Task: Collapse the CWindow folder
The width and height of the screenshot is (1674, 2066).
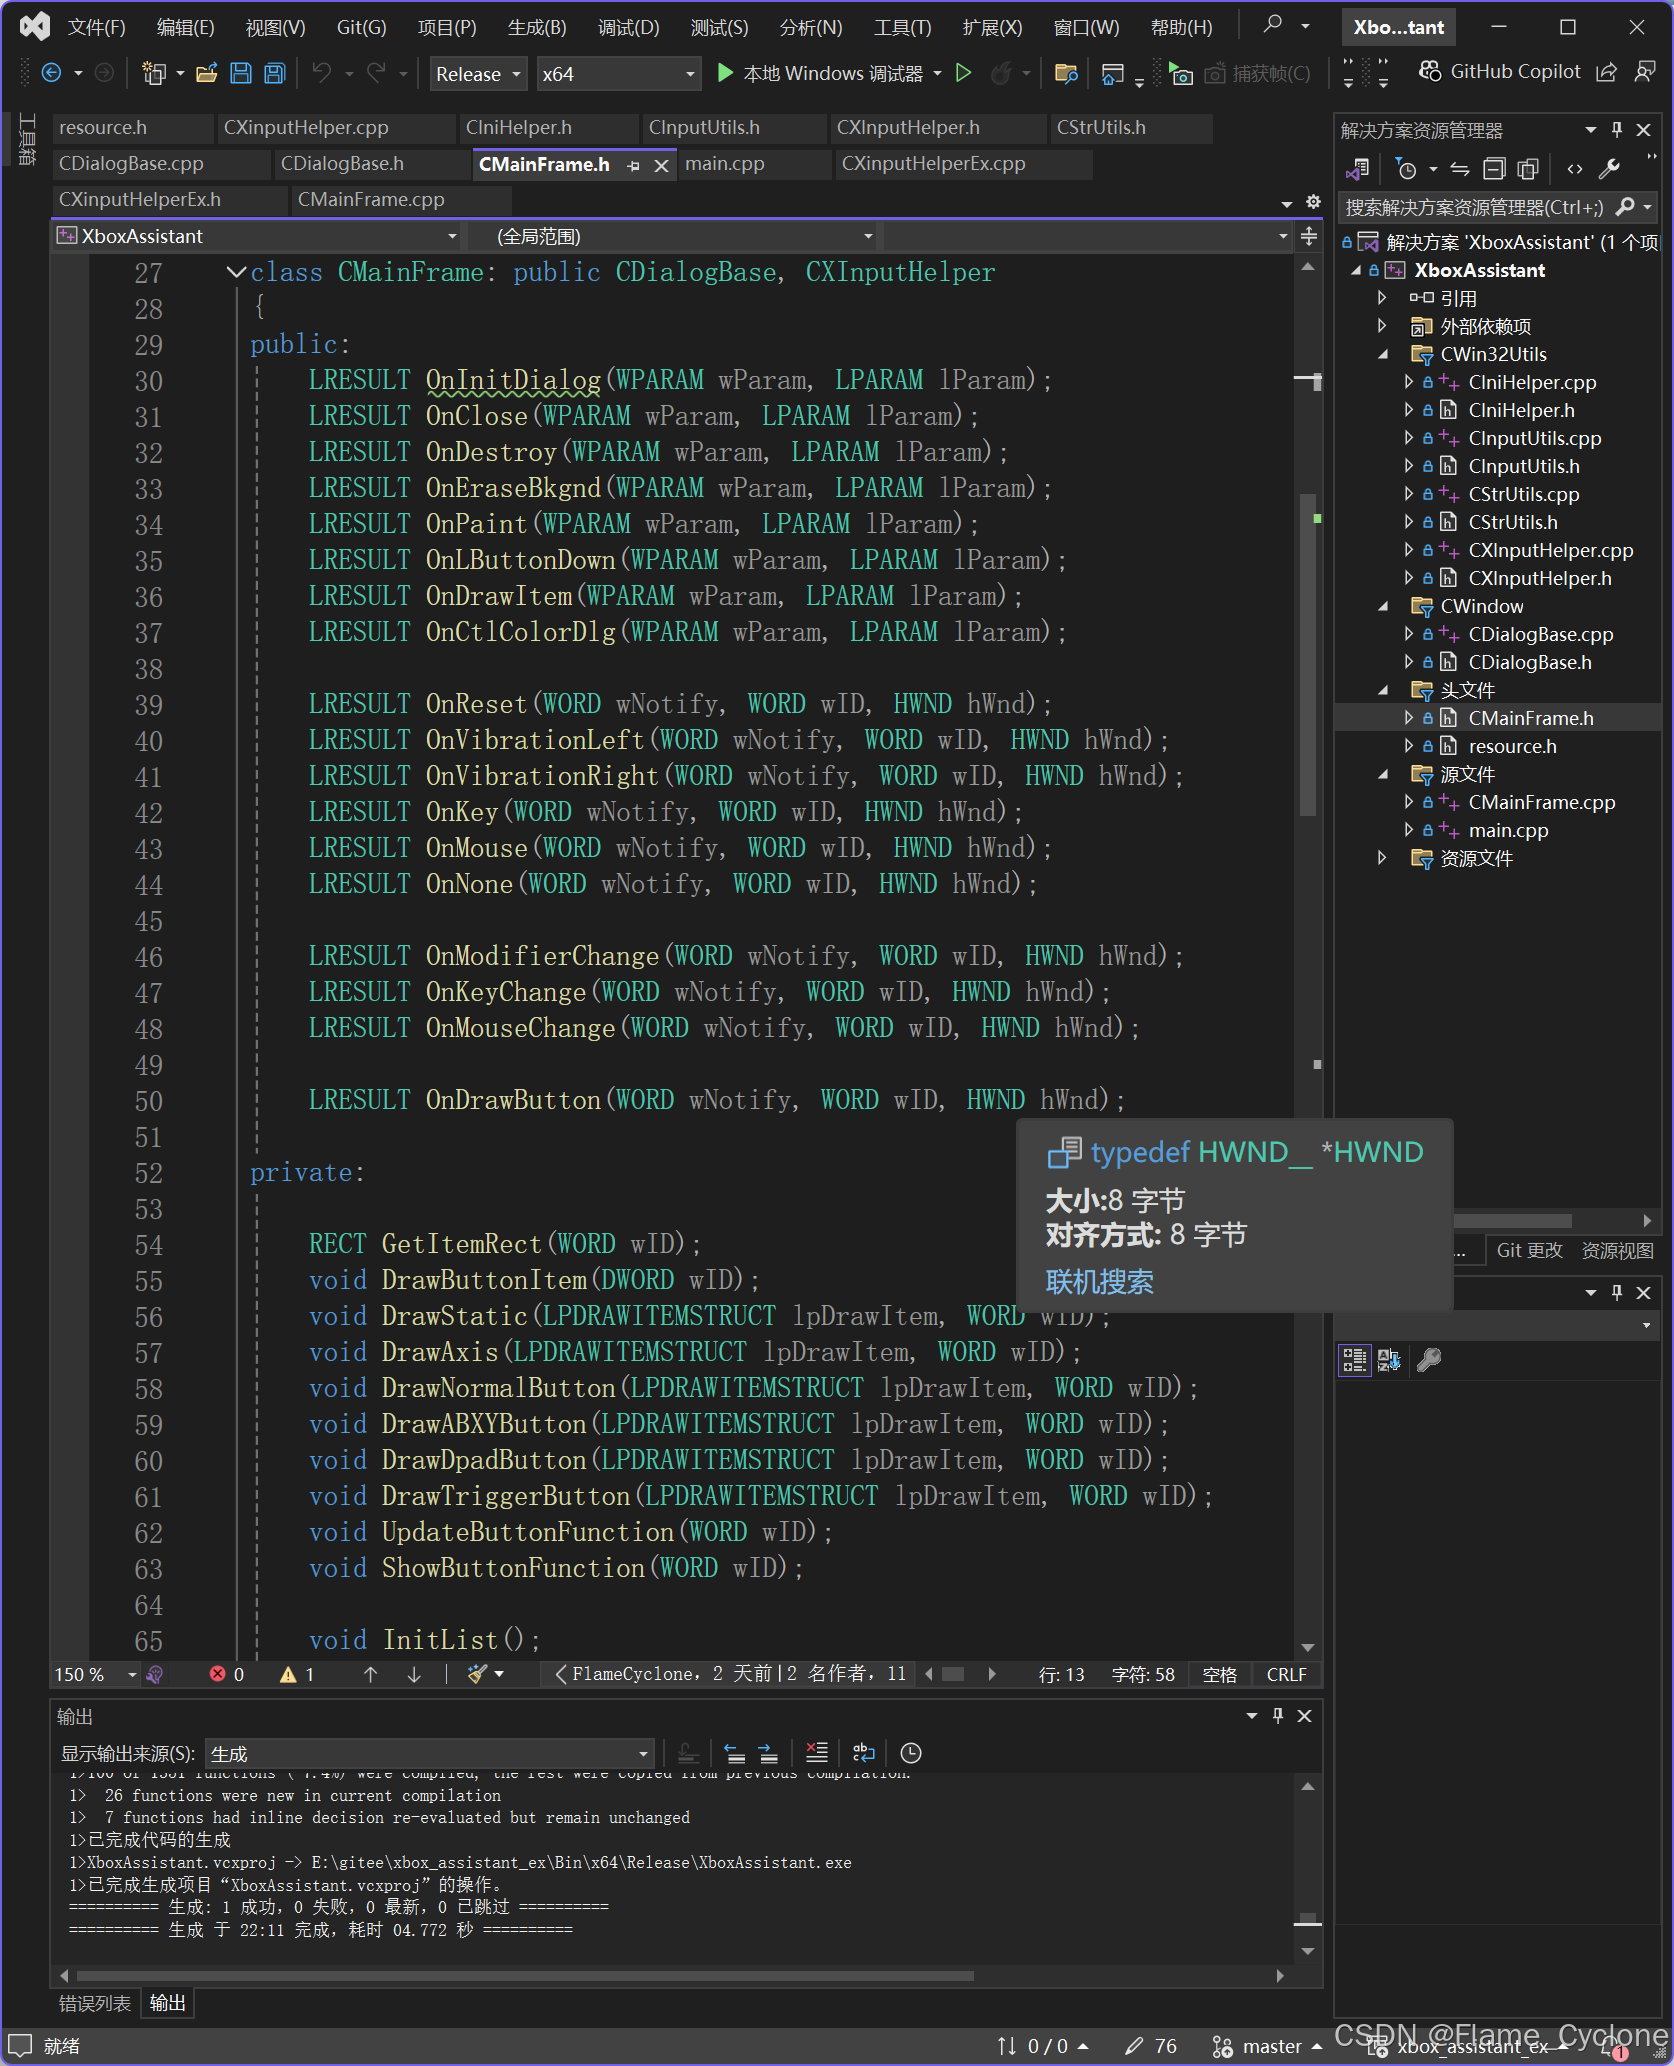Action: pyautogui.click(x=1384, y=606)
